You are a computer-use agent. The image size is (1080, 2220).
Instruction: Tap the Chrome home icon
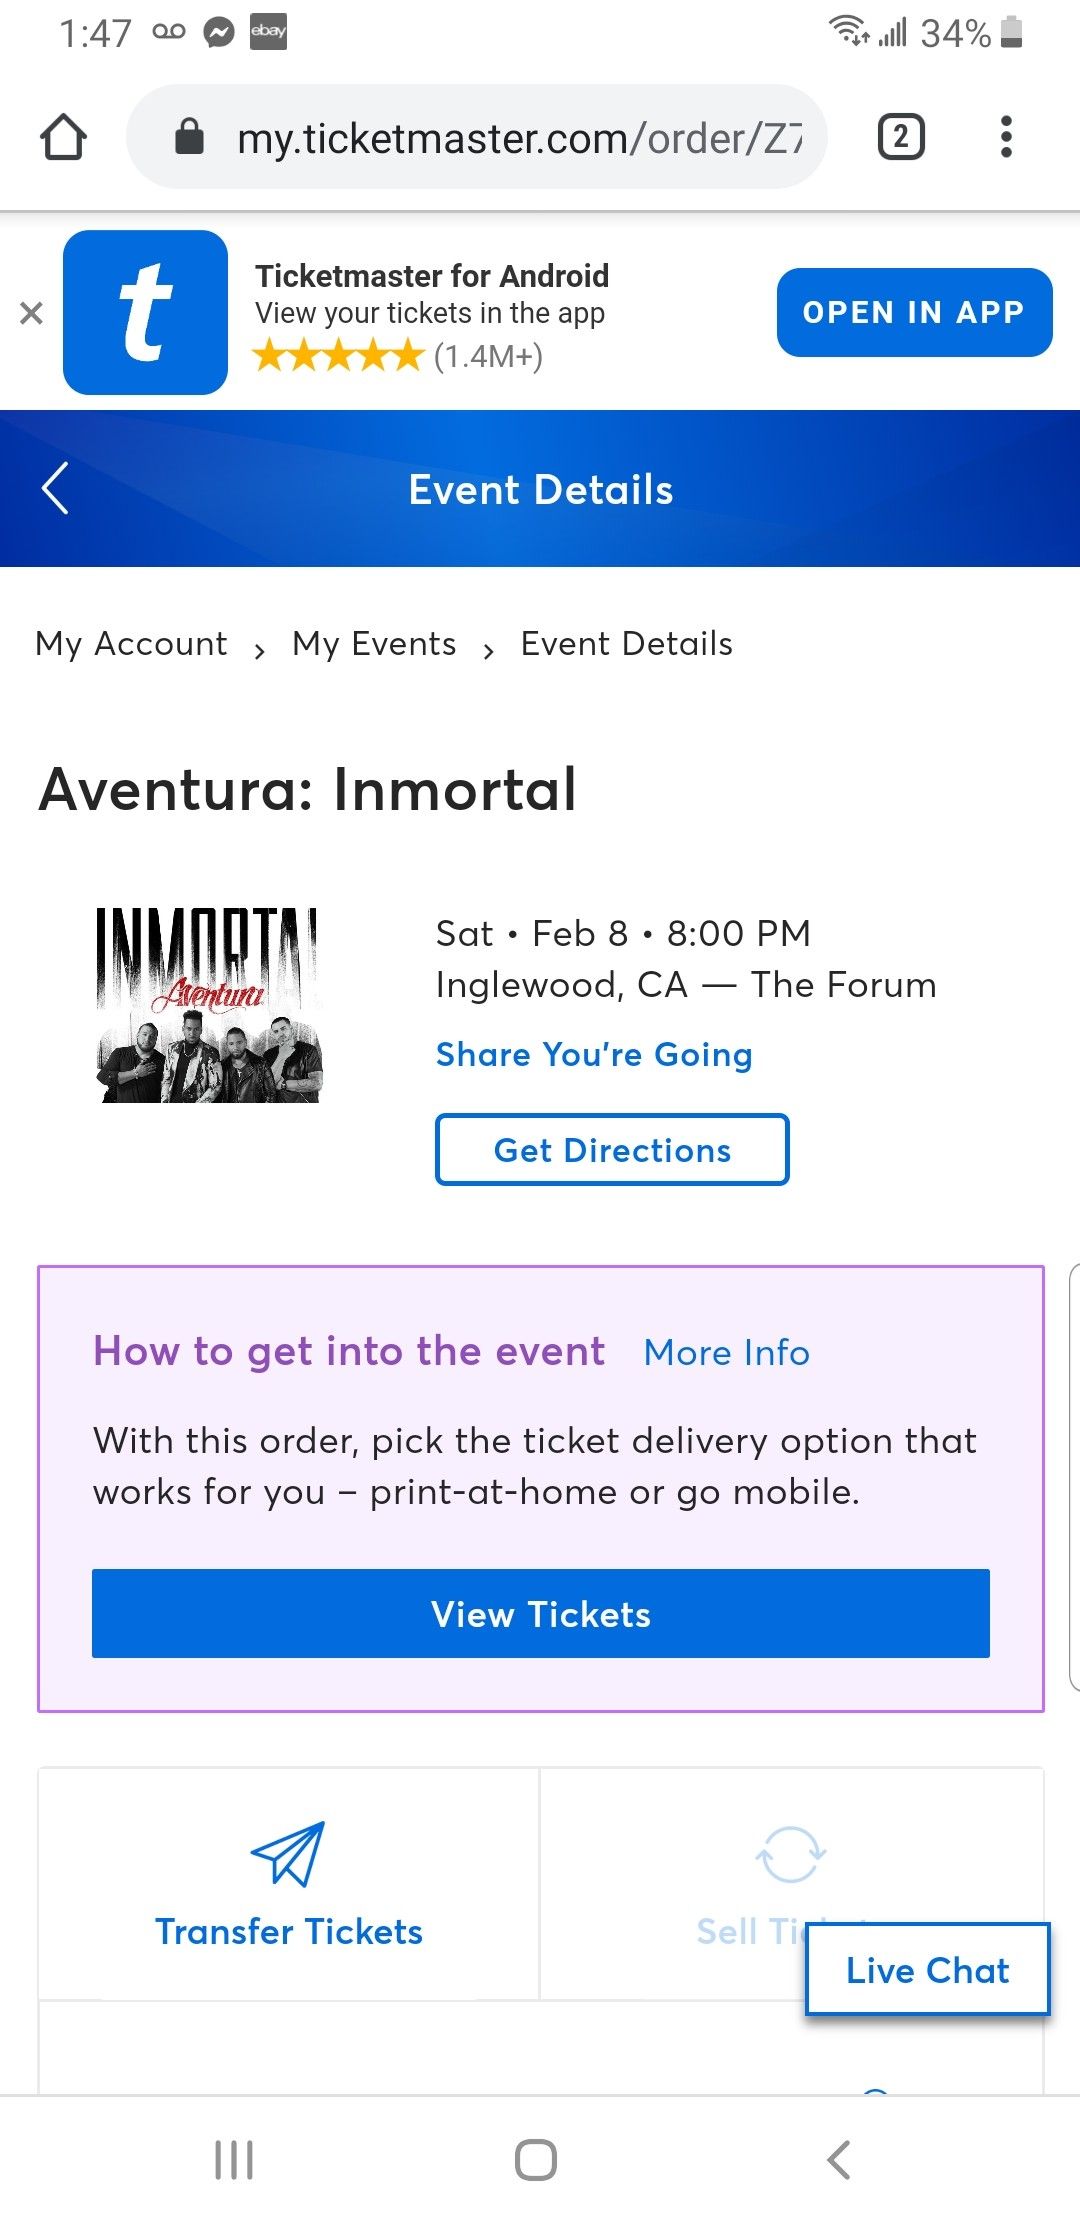tap(63, 137)
